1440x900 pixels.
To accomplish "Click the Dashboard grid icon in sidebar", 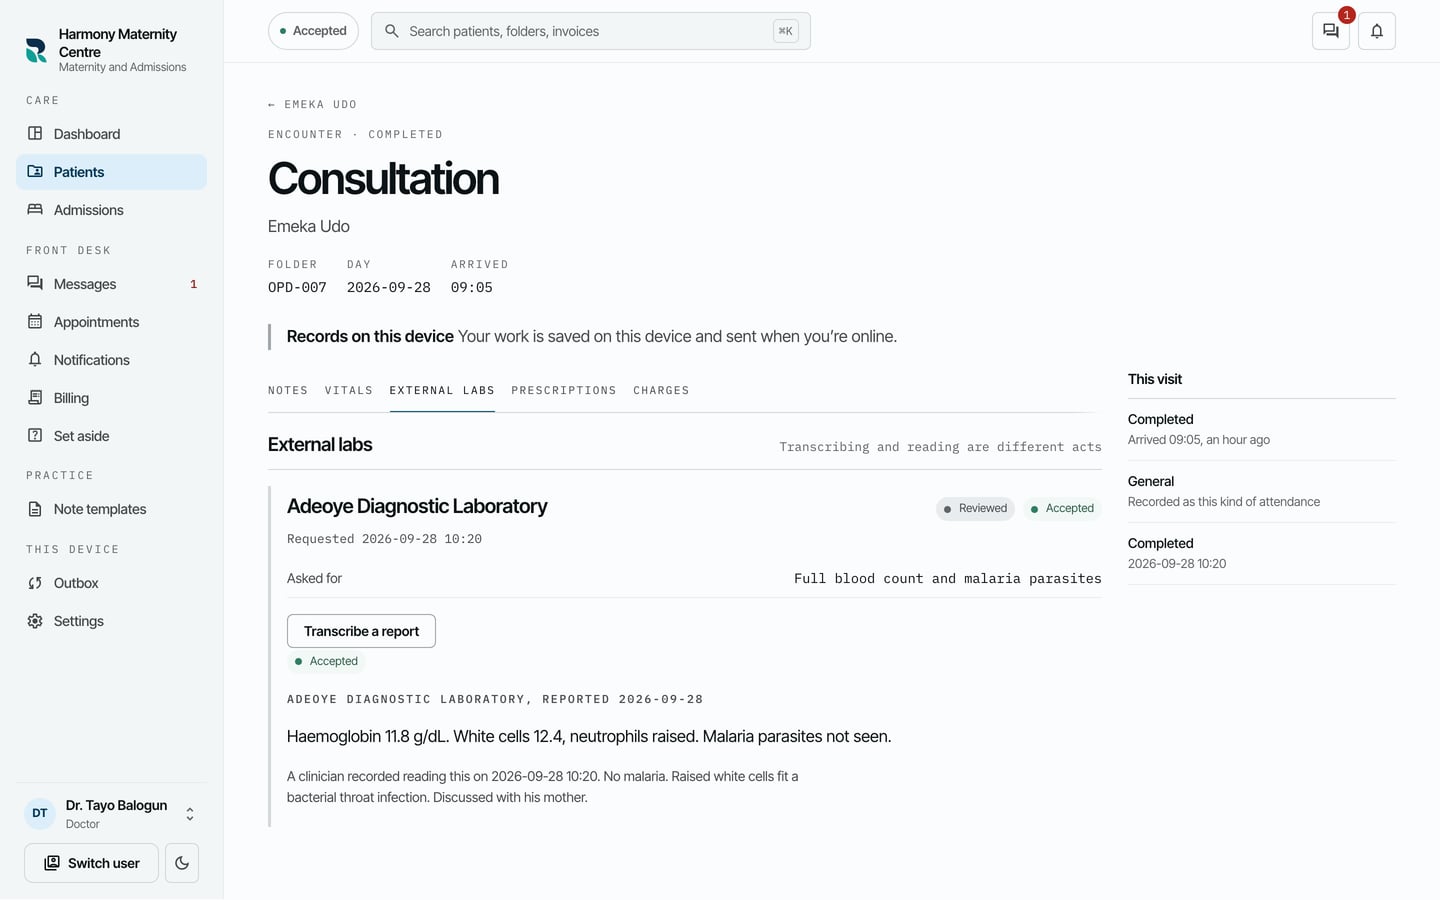I will point(35,133).
